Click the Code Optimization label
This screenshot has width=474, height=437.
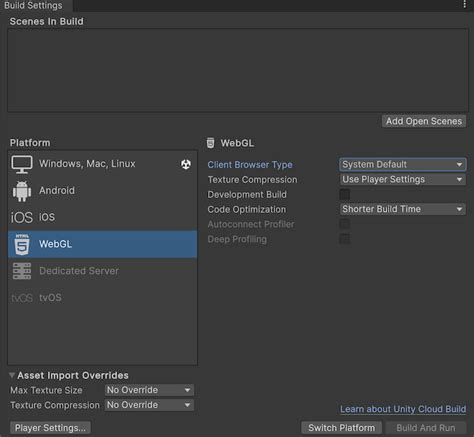tap(247, 209)
